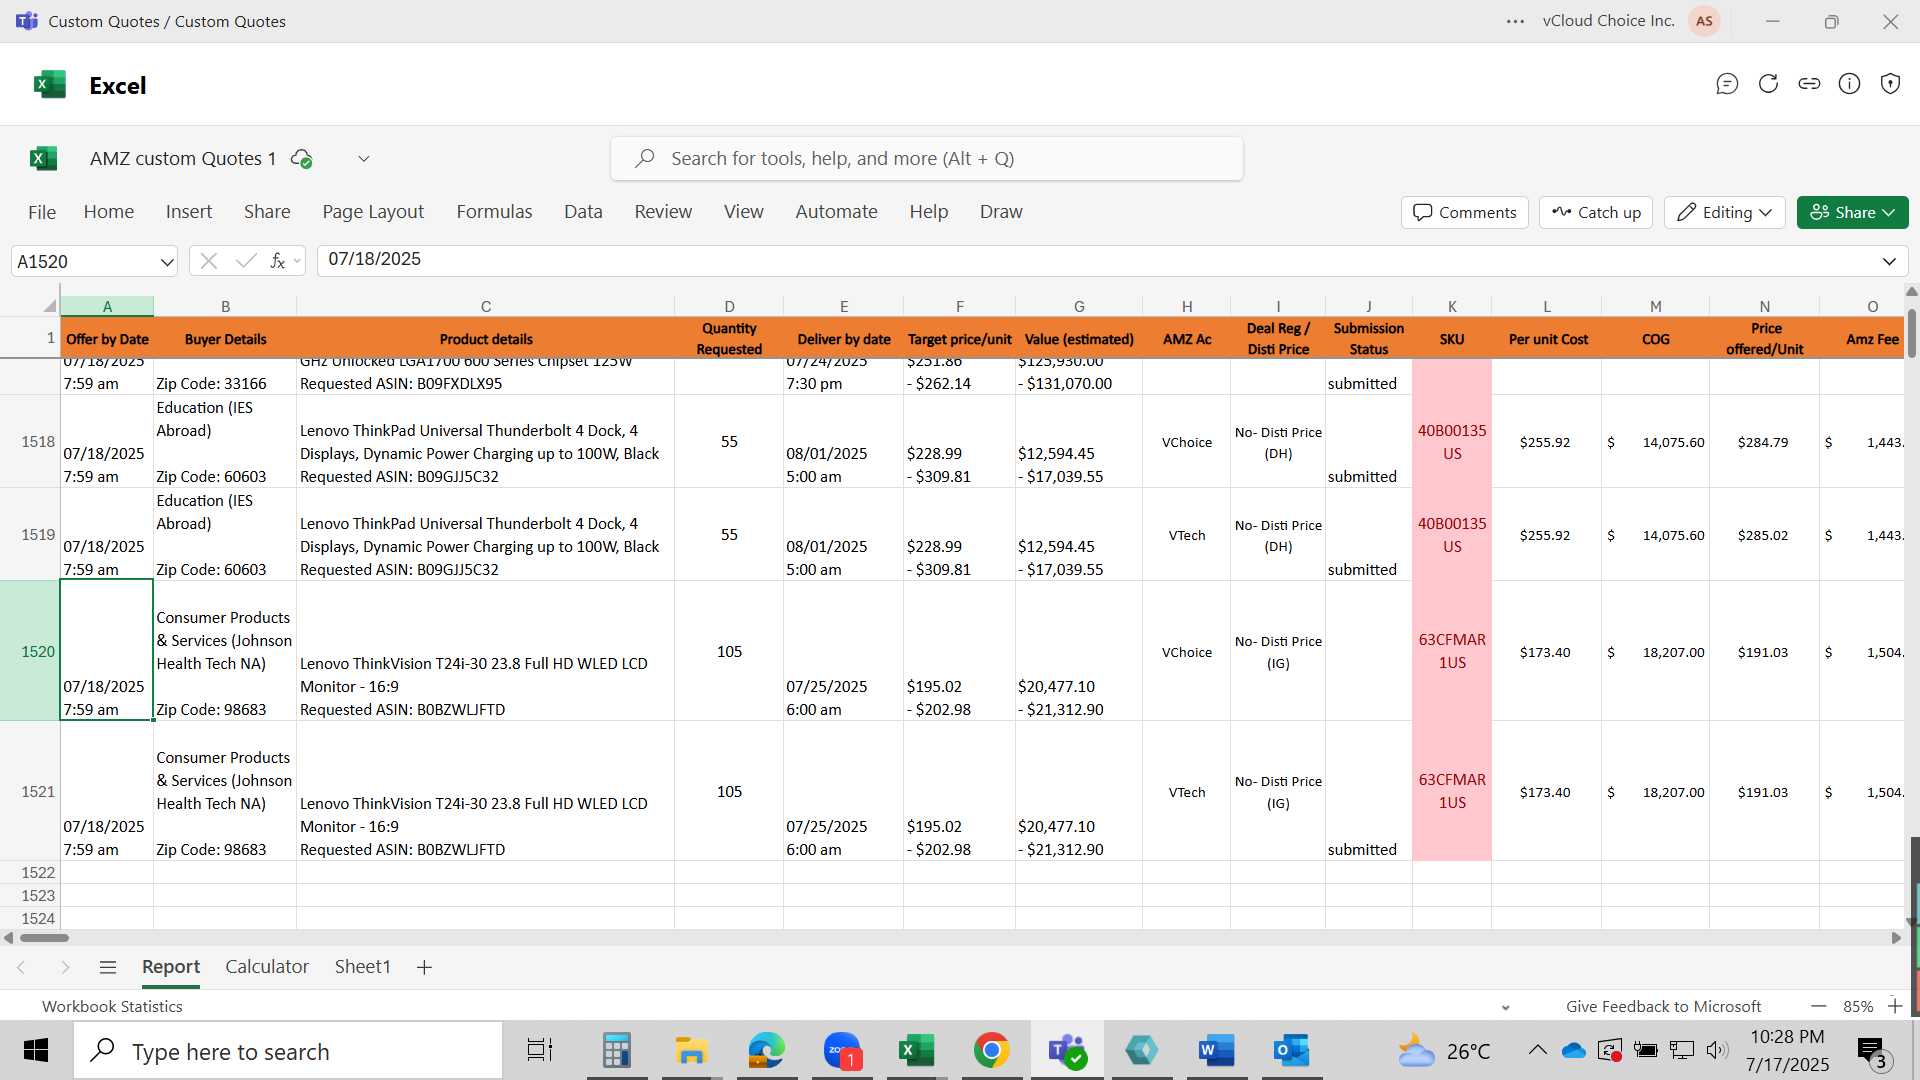Zoom out with the minus icon

[x=1818, y=1006]
